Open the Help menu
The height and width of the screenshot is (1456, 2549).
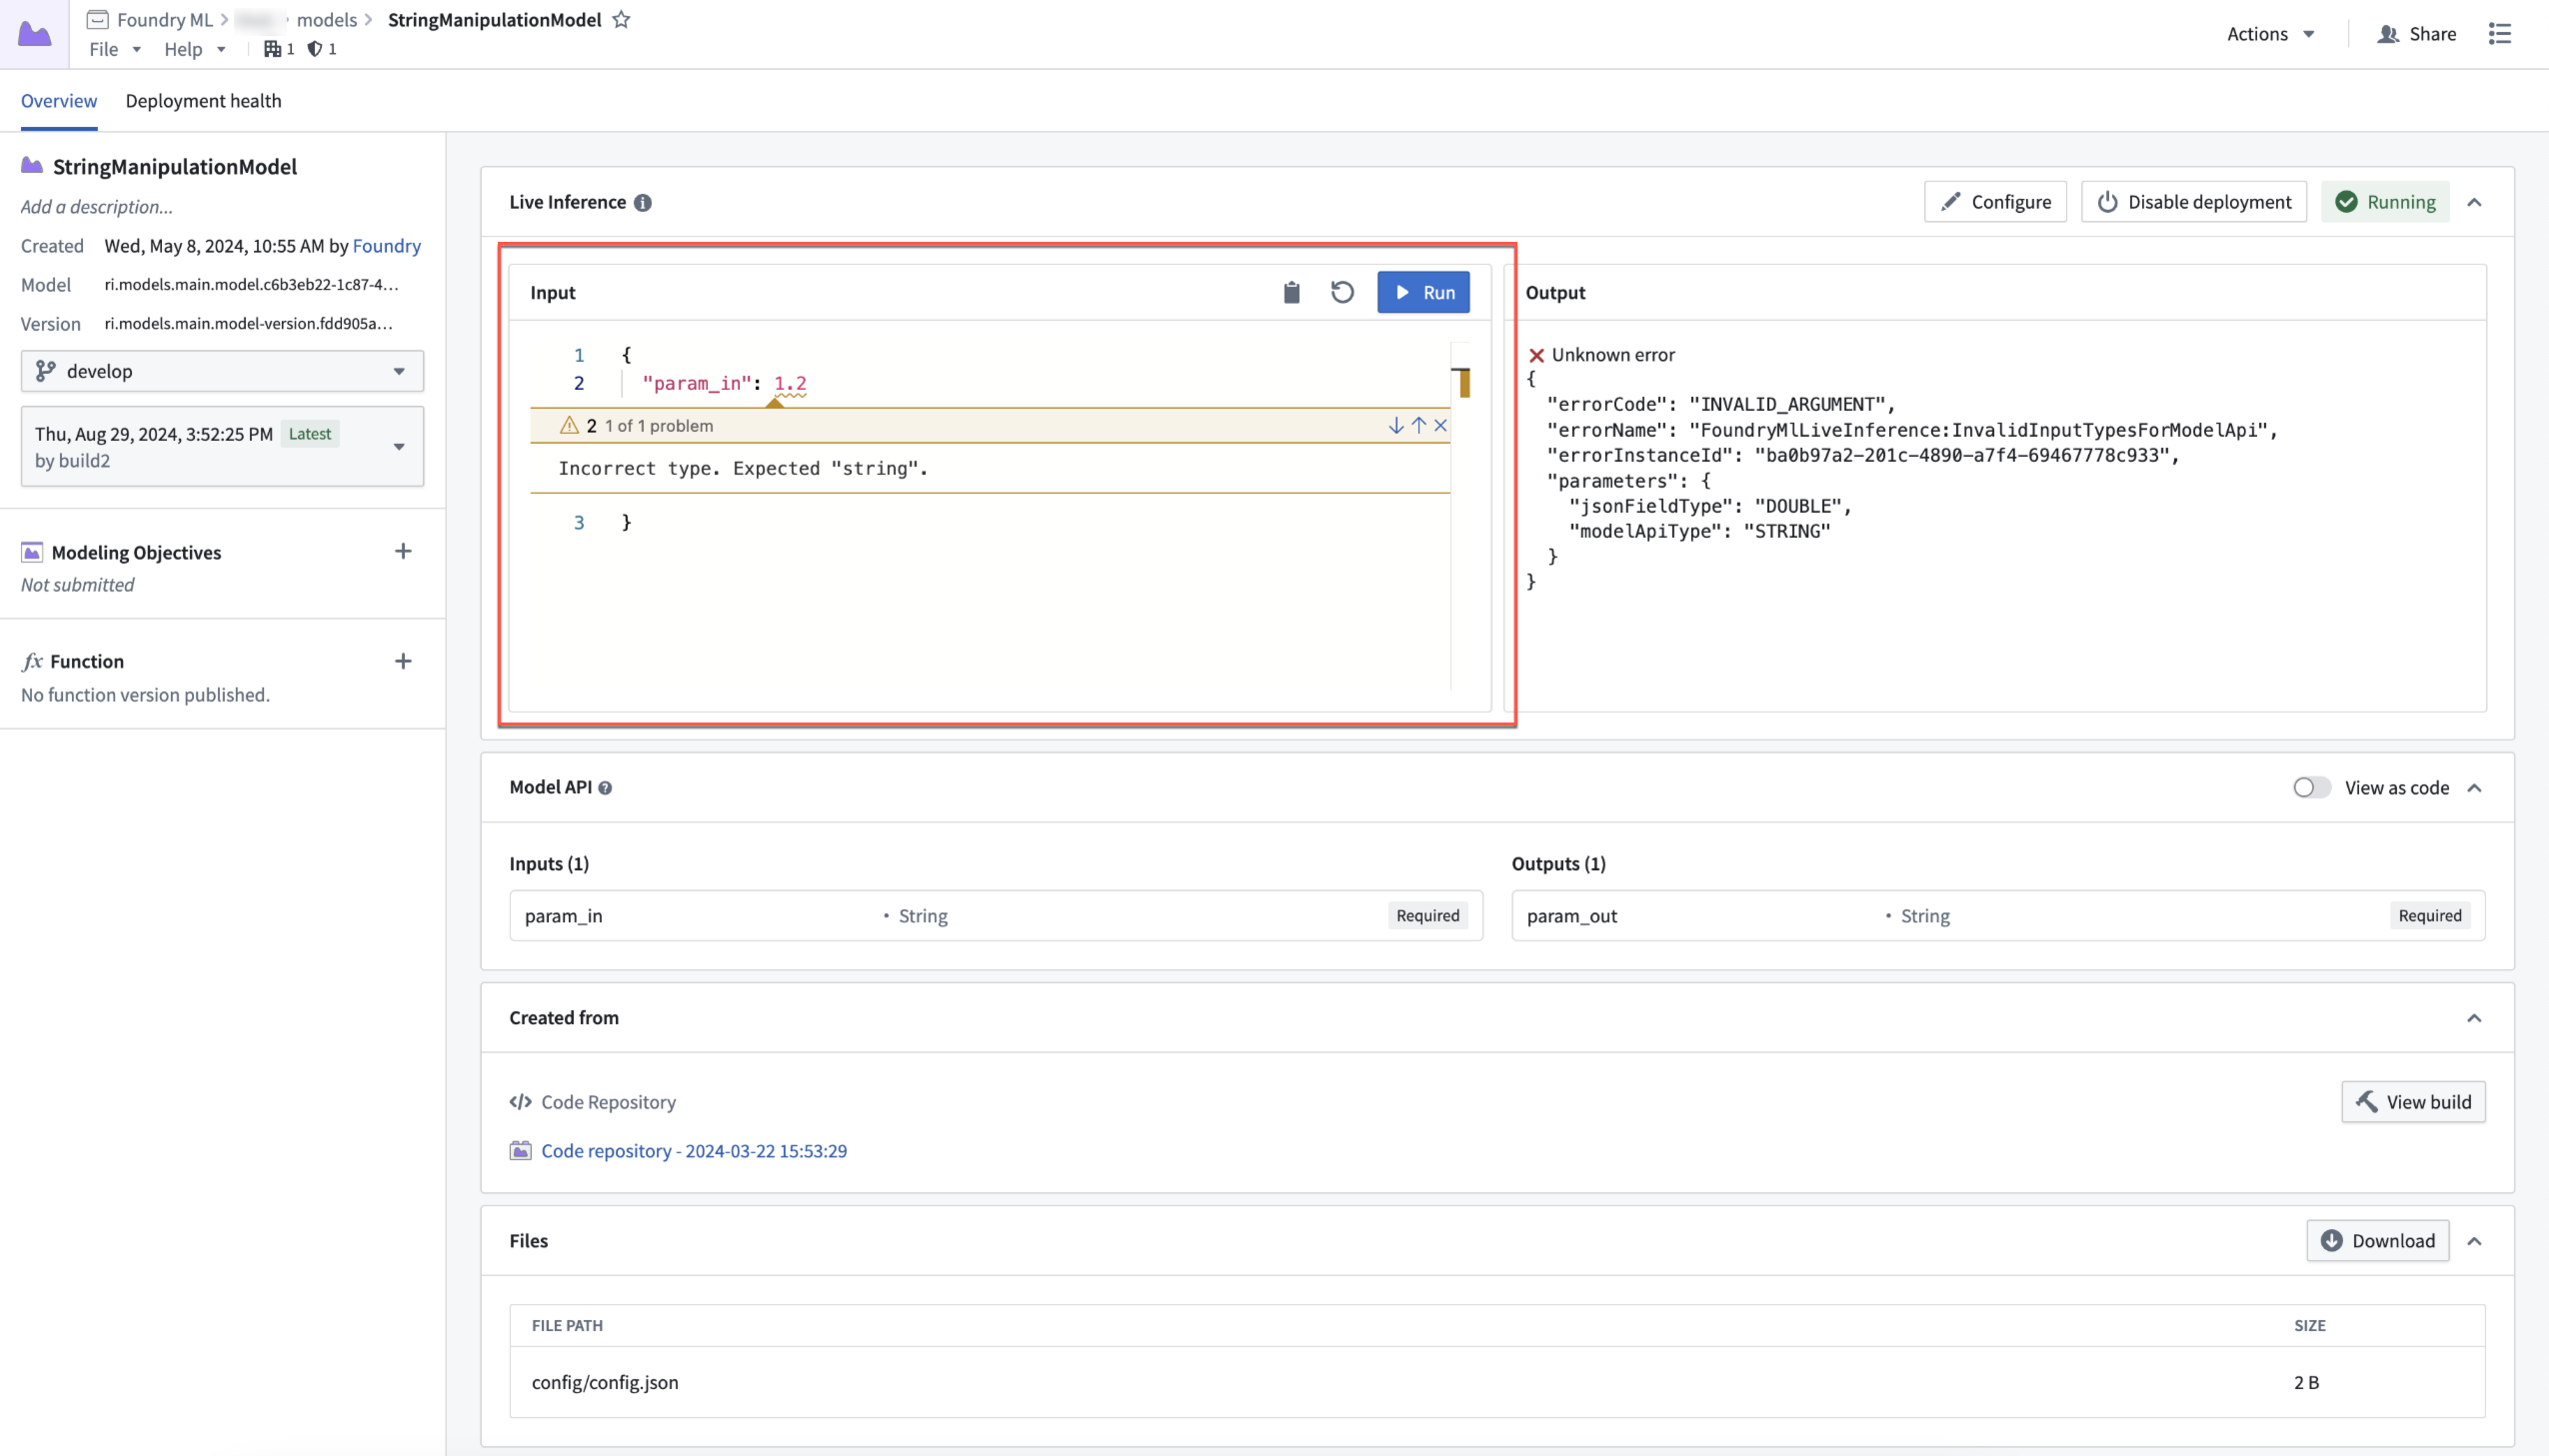click(195, 49)
